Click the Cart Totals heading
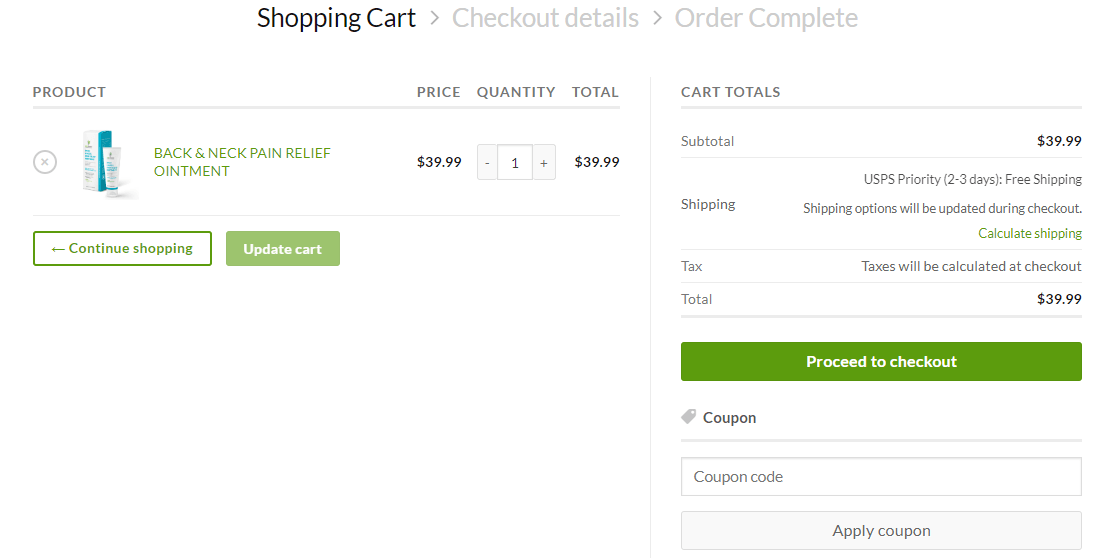 point(730,92)
